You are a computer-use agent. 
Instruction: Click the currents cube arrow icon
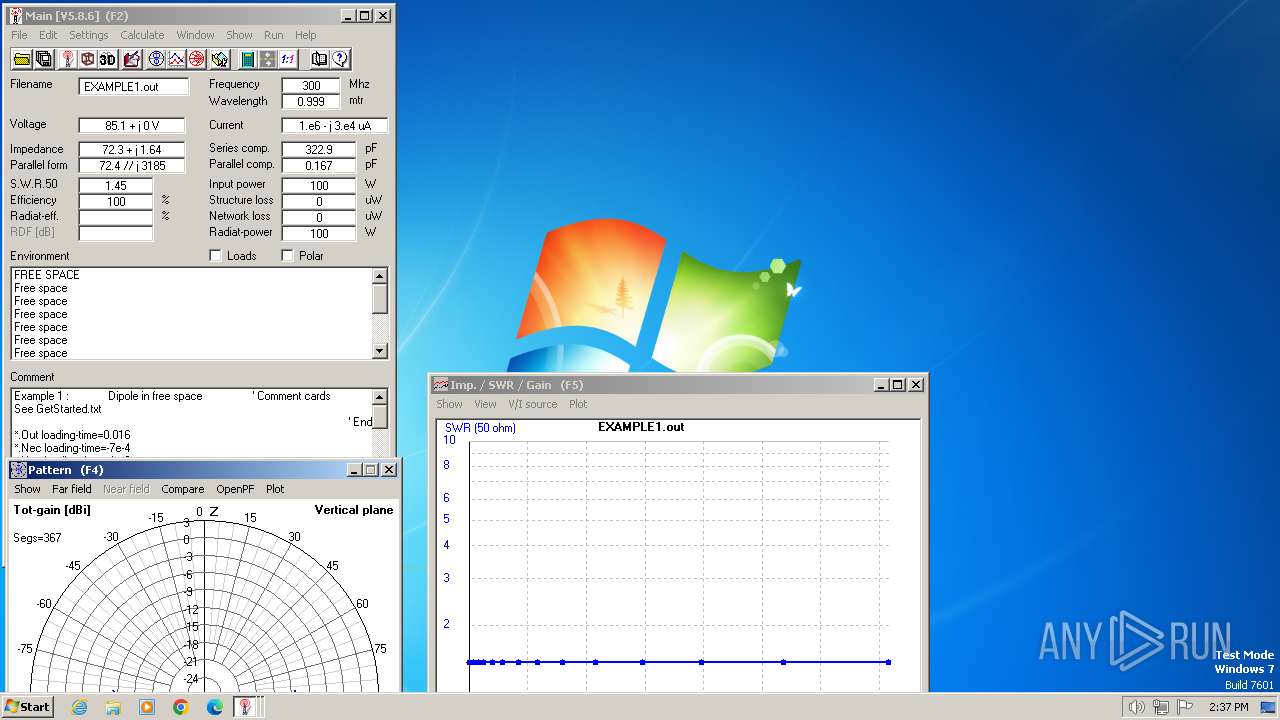220,59
